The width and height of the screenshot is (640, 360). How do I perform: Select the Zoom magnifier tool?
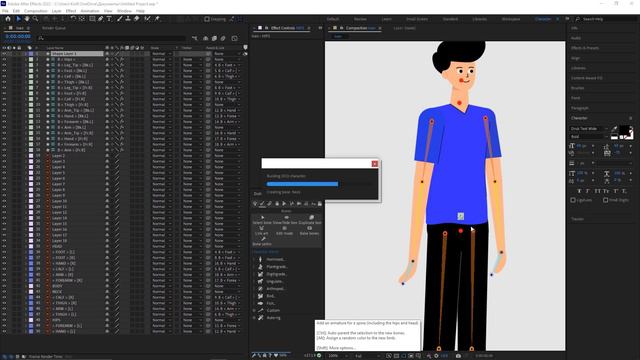(36, 19)
